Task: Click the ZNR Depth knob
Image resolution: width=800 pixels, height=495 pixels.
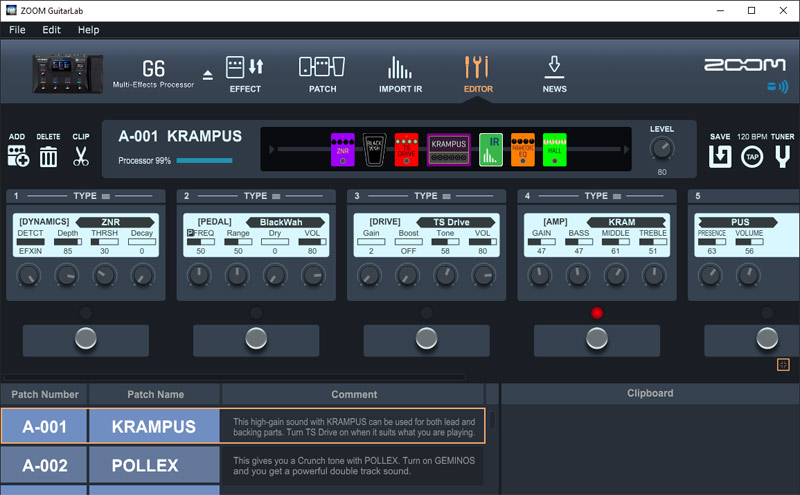Action: pyautogui.click(x=67, y=275)
